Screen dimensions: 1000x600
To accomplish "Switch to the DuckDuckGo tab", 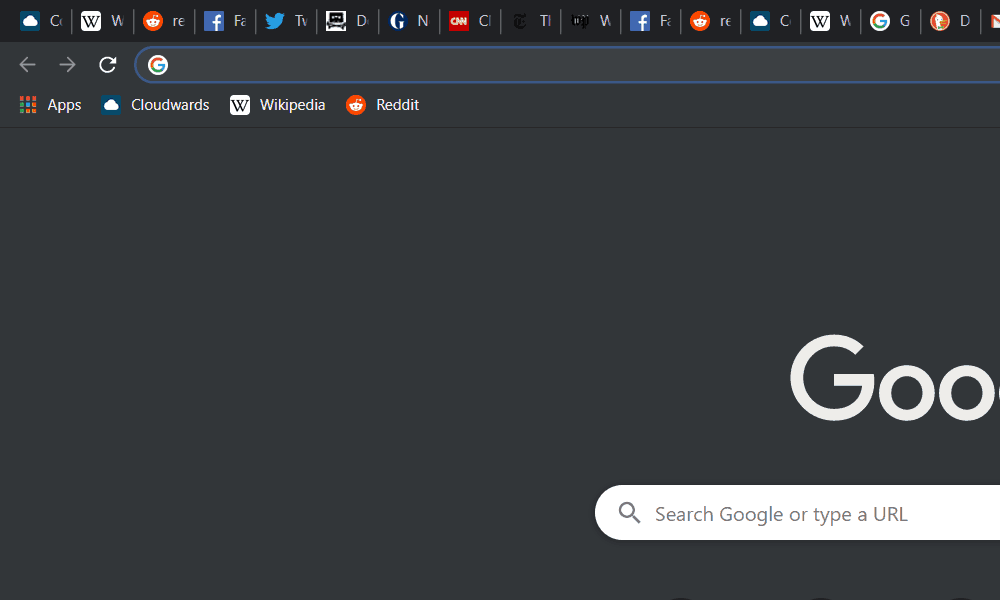I will click(950, 21).
